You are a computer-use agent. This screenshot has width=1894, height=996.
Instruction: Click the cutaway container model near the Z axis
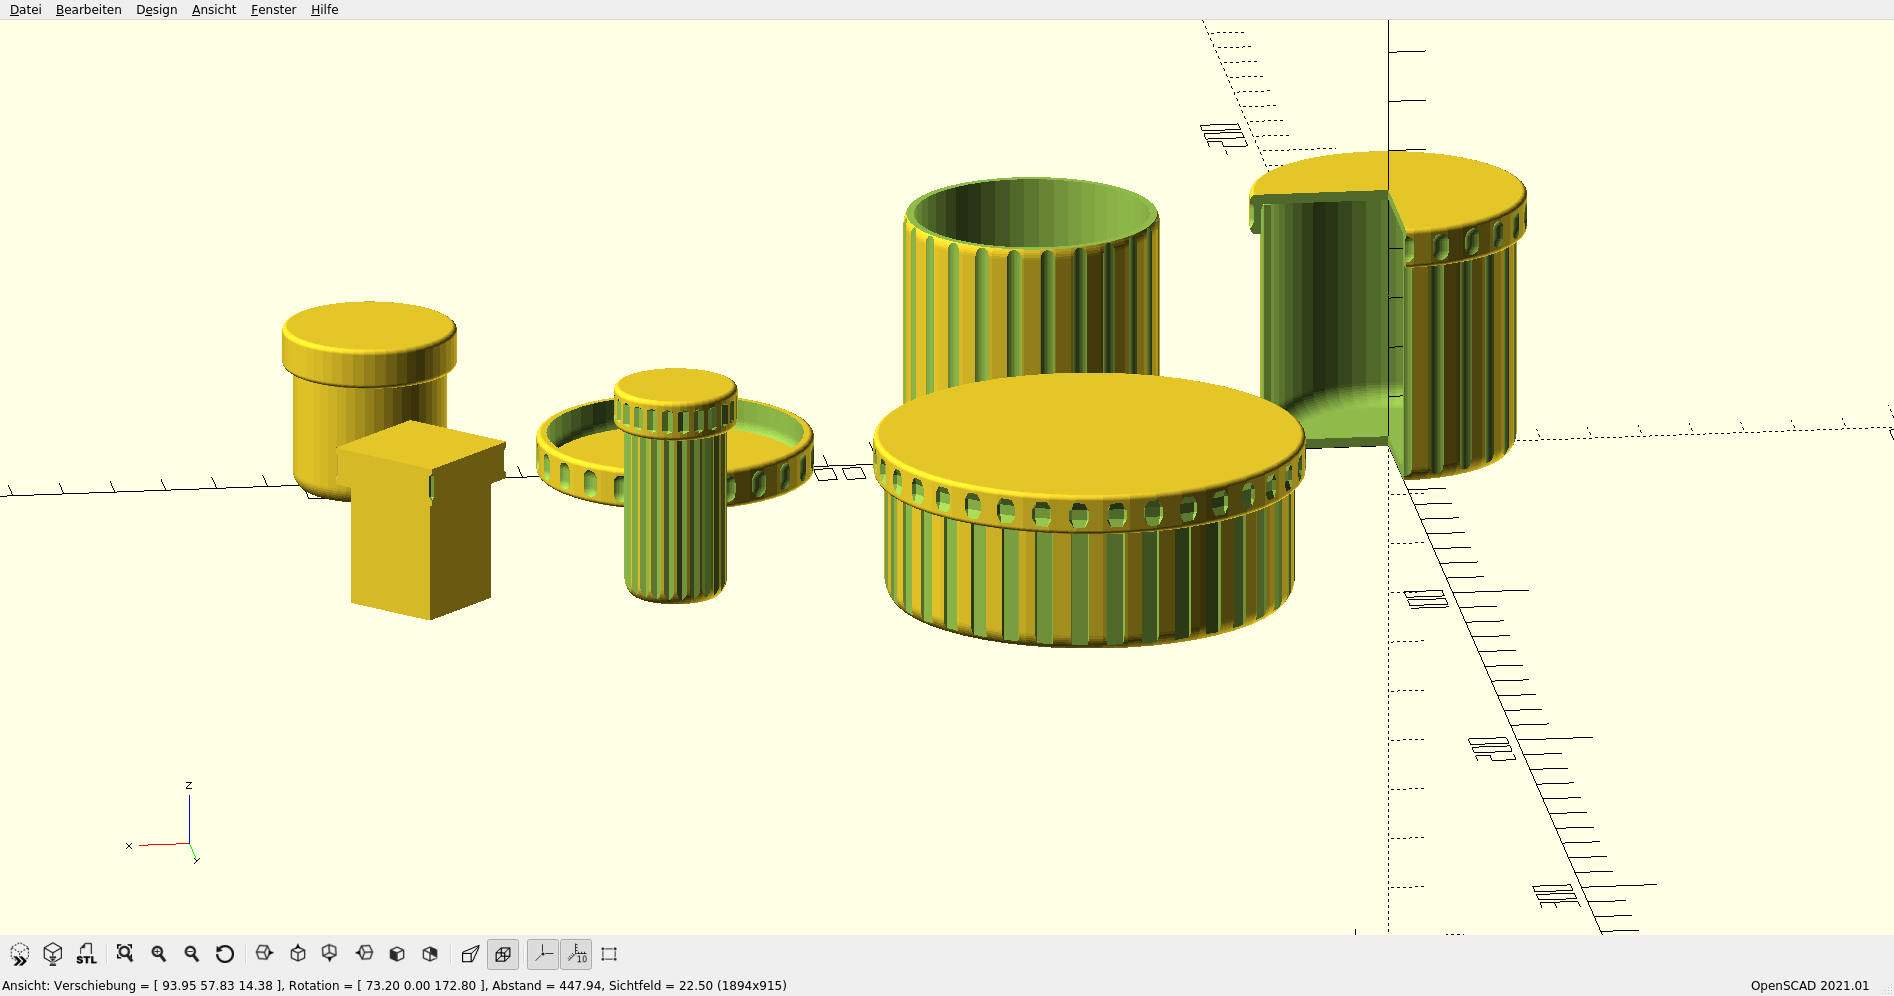coord(1388,315)
